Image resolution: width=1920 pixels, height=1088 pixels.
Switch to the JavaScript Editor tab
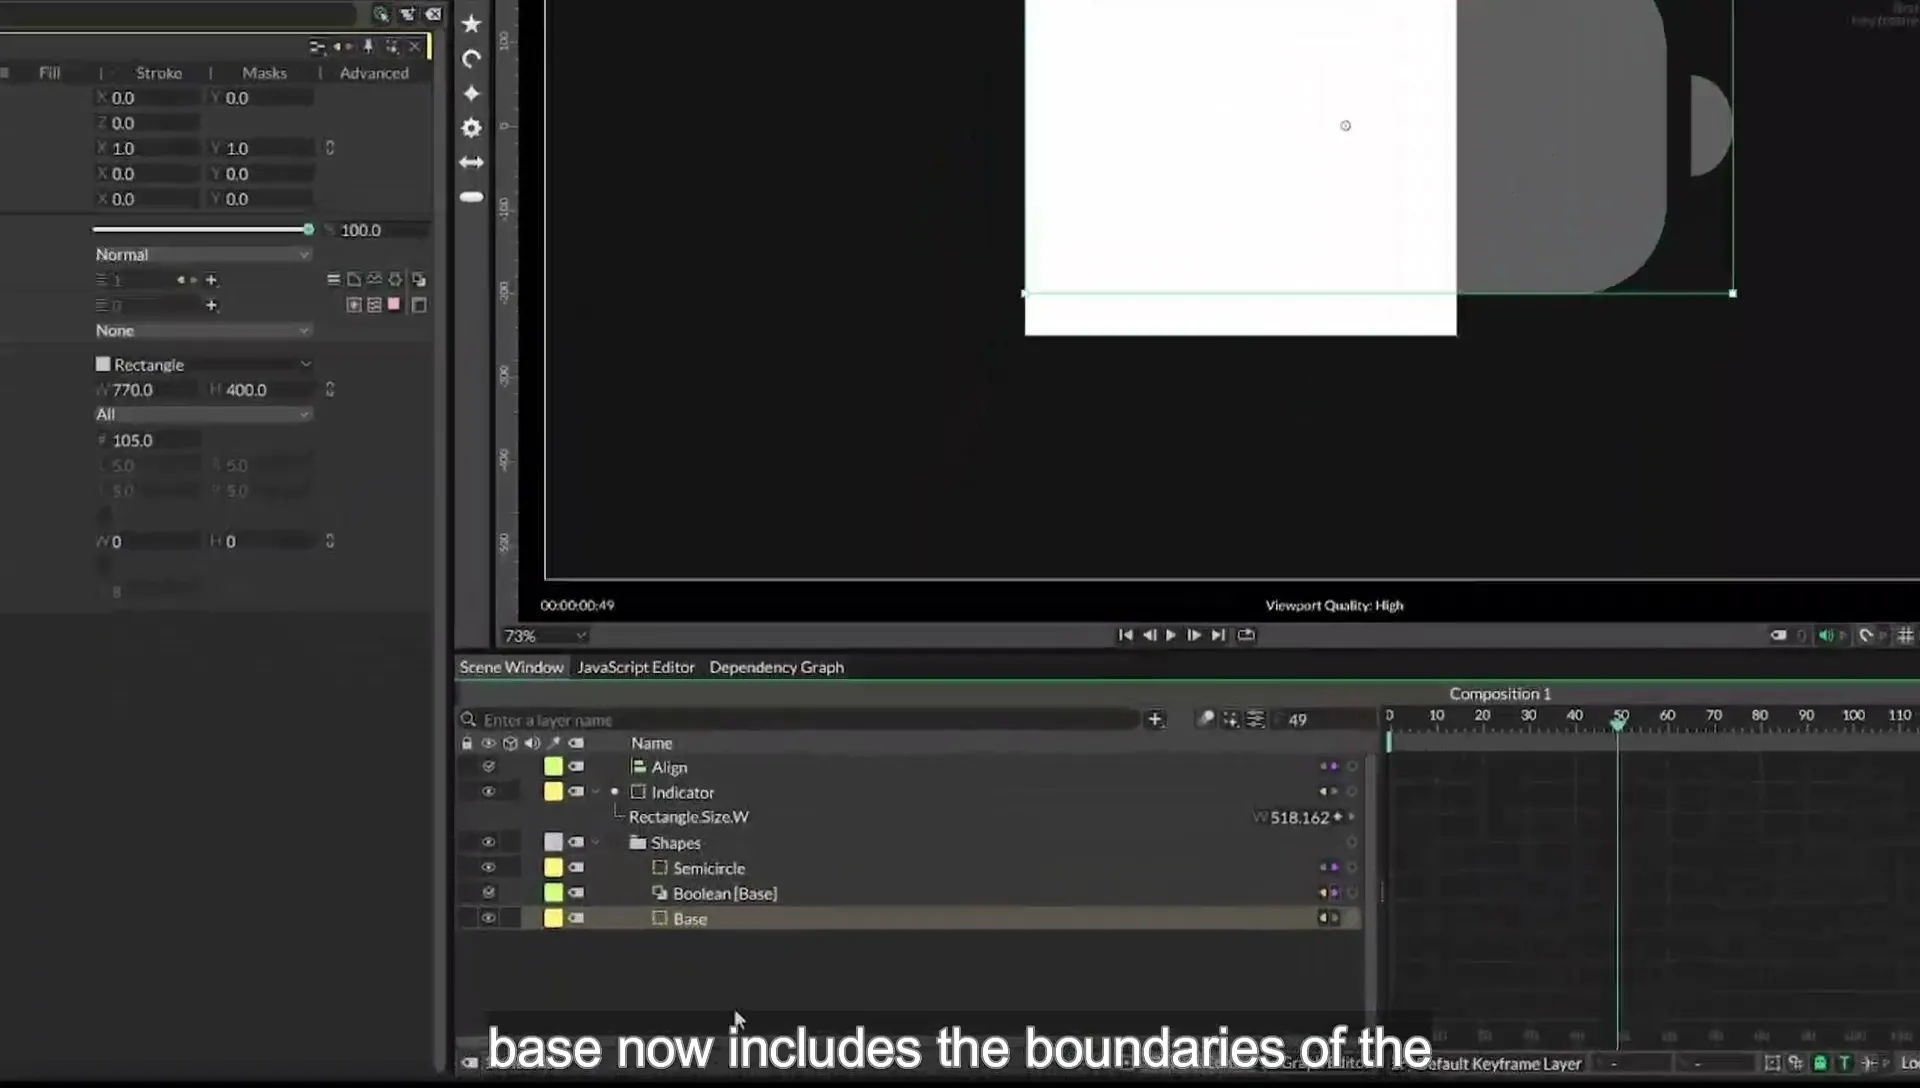coord(636,667)
